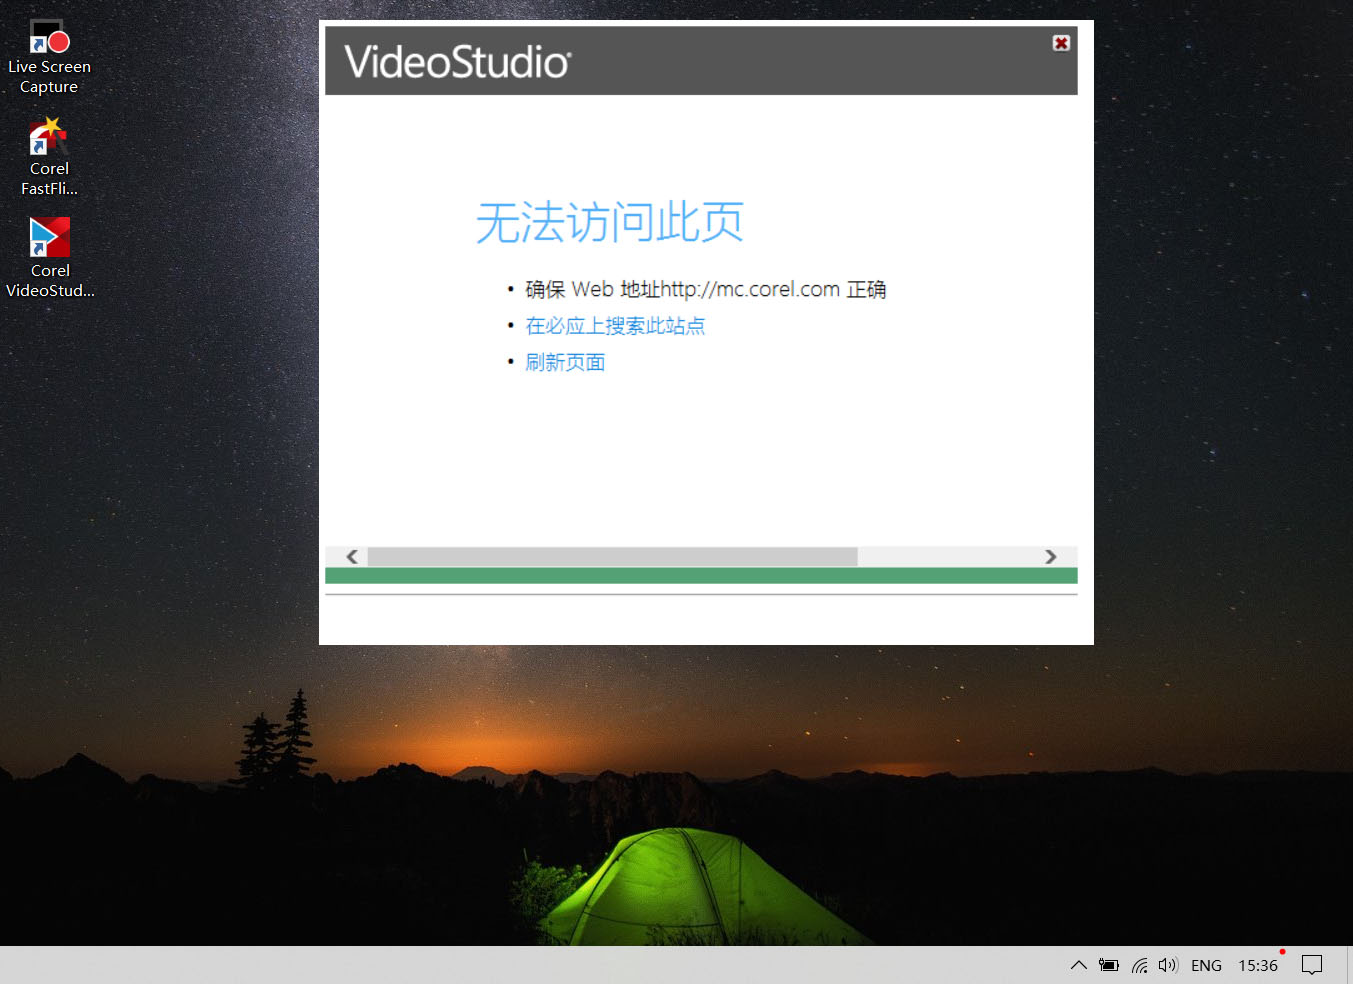Switch the ENG input language indicator
1353x984 pixels.
(x=1206, y=965)
